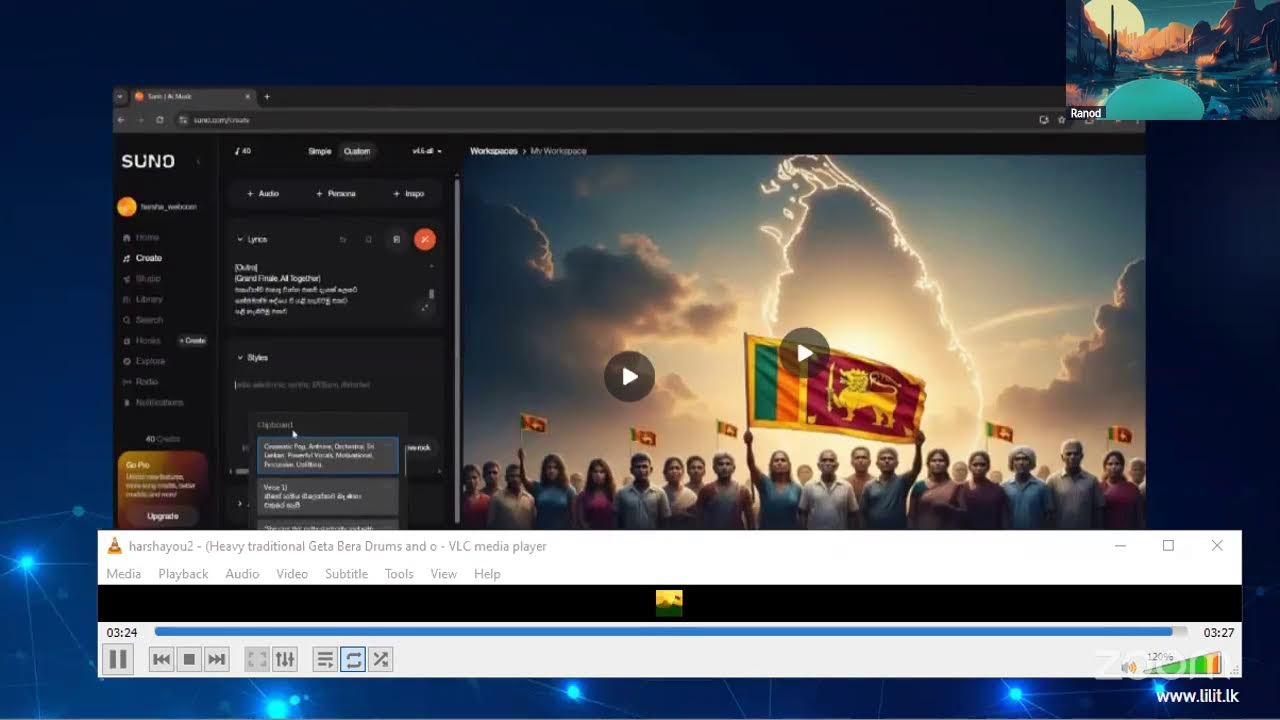The height and width of the screenshot is (720, 1280).
Task: Click the styles text input field
Action: coord(335,385)
